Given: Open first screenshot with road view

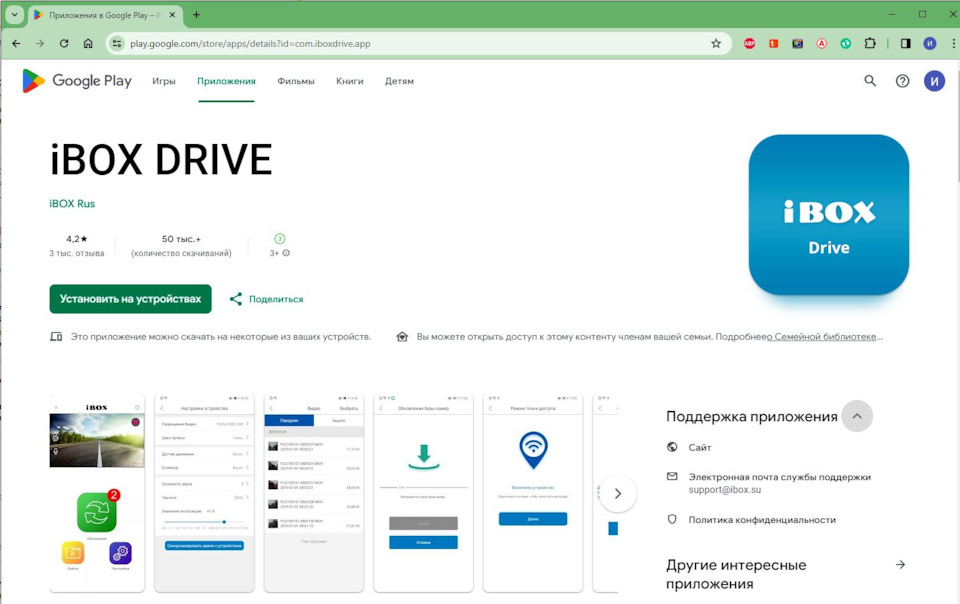Looking at the screenshot, I should (97, 493).
